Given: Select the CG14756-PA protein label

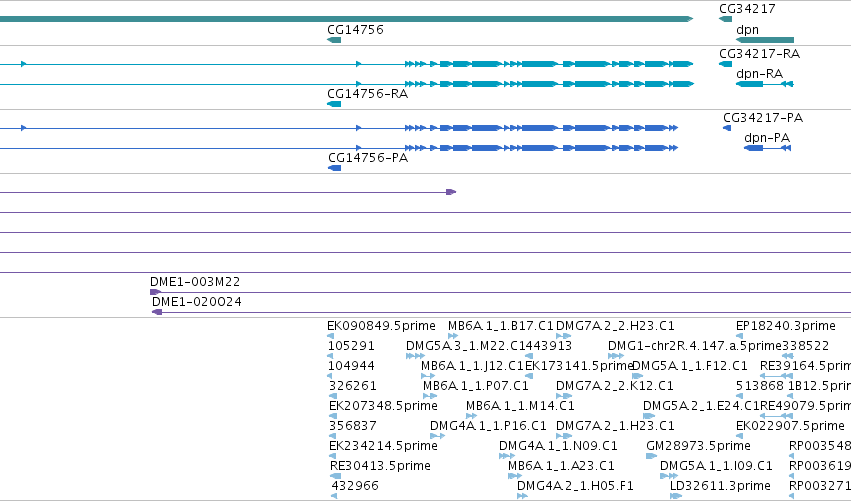Looking at the screenshot, I should (368, 158).
